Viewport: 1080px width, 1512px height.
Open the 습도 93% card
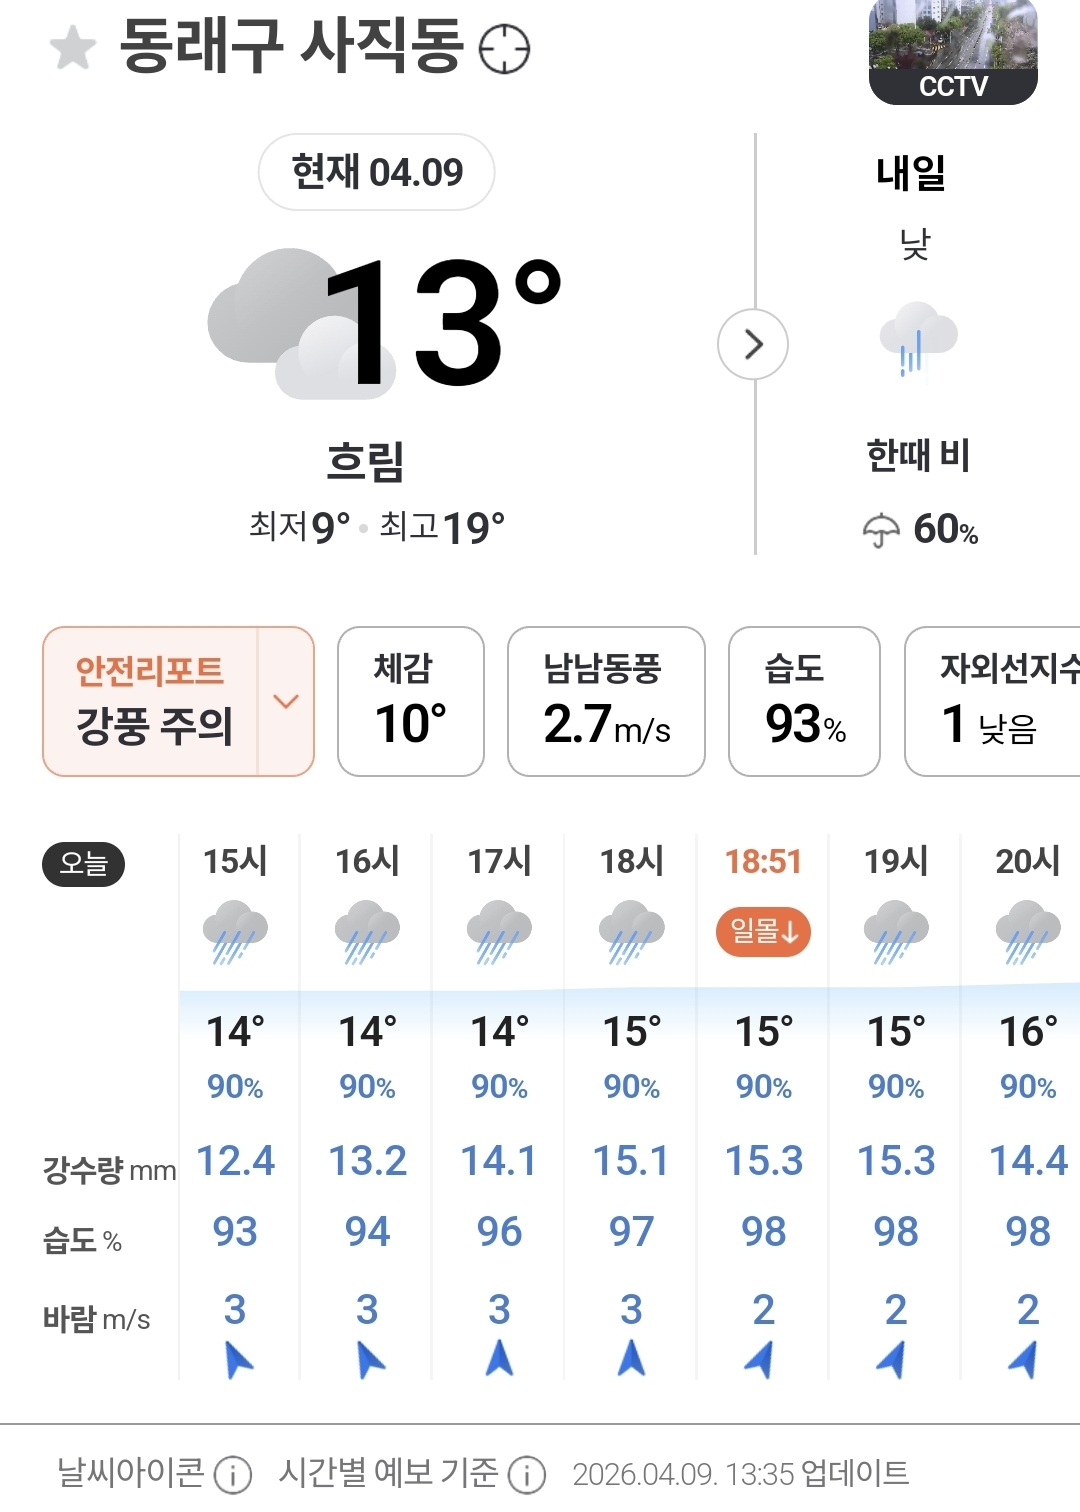pos(804,701)
